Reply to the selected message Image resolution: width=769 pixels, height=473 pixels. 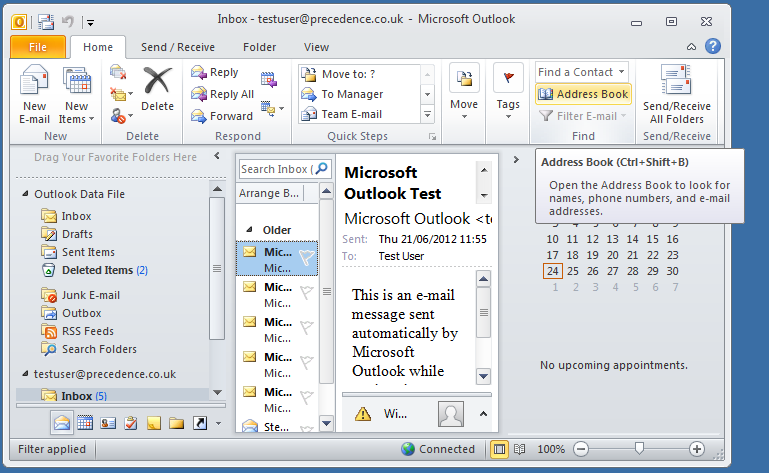215,72
